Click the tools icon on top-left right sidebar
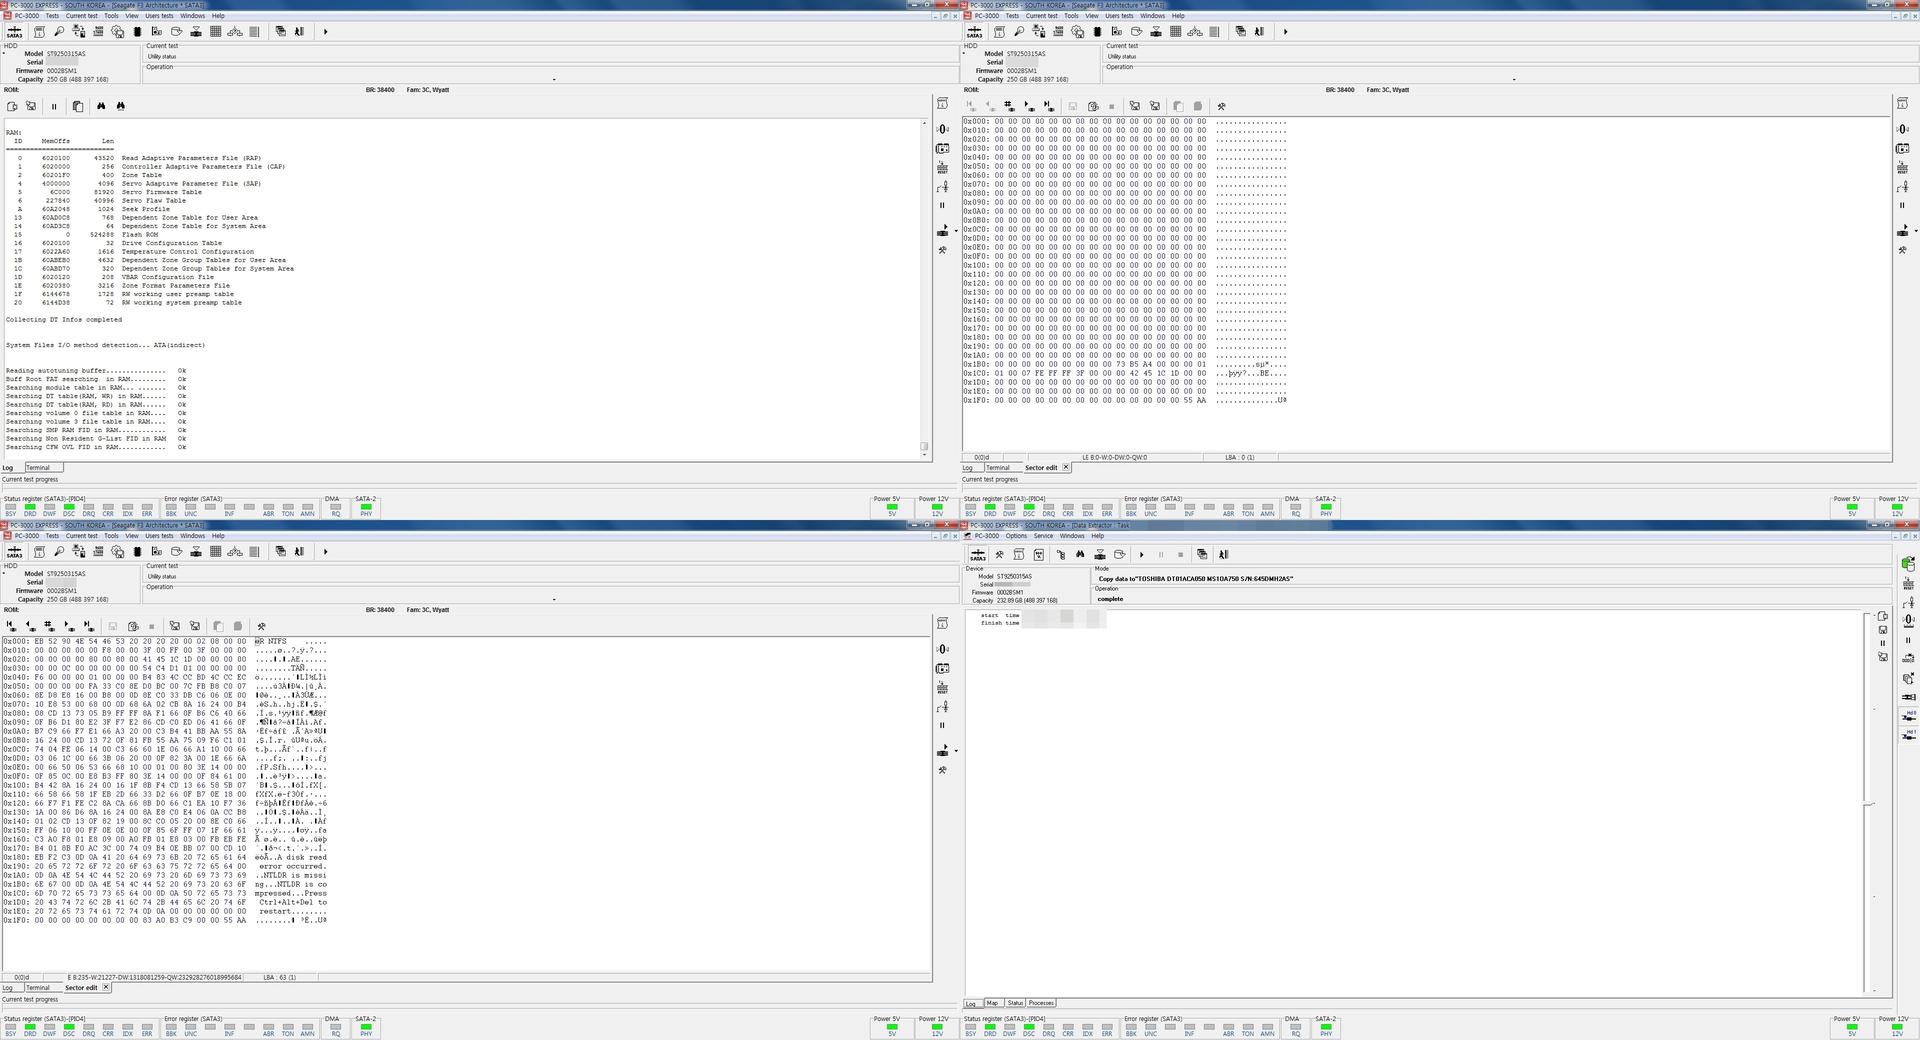 942,250
